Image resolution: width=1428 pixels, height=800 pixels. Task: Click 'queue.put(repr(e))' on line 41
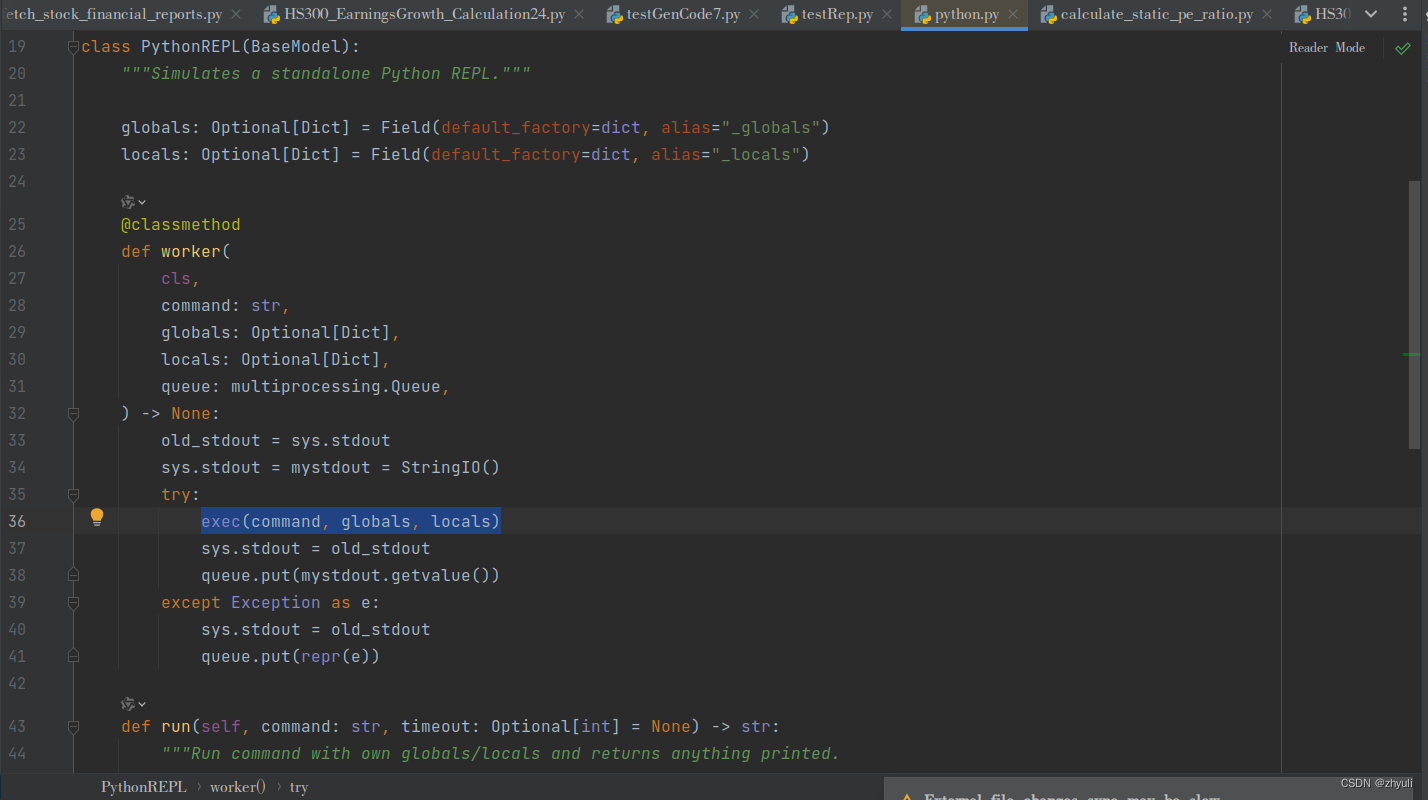pos(290,656)
